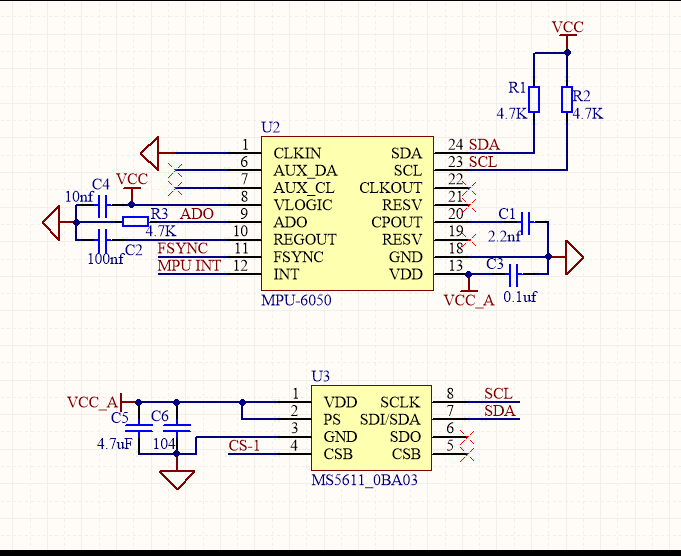
Task: Select the C2 100nf capacitor
Action: tap(103, 239)
